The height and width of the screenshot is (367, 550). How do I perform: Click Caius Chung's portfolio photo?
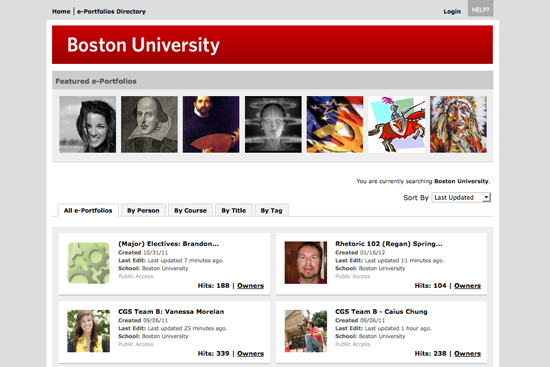(x=306, y=331)
